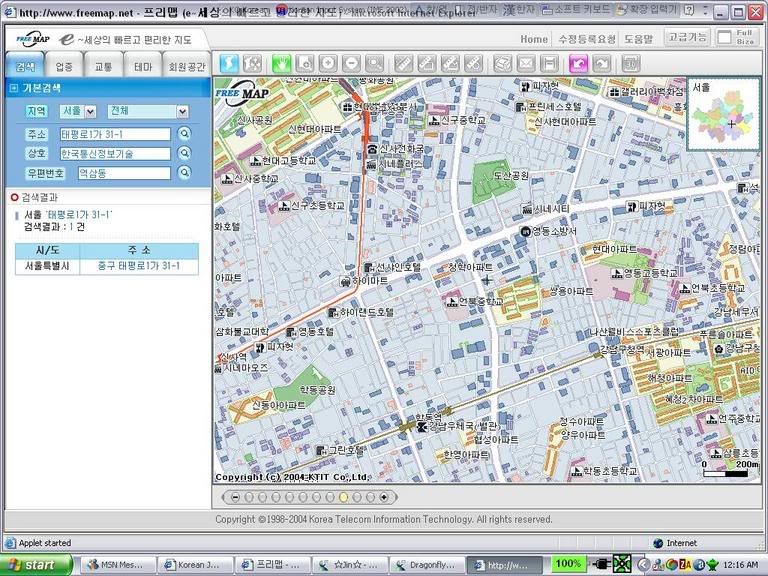The height and width of the screenshot is (576, 768).
Task: Print the map with printer icon
Action: 503,63
